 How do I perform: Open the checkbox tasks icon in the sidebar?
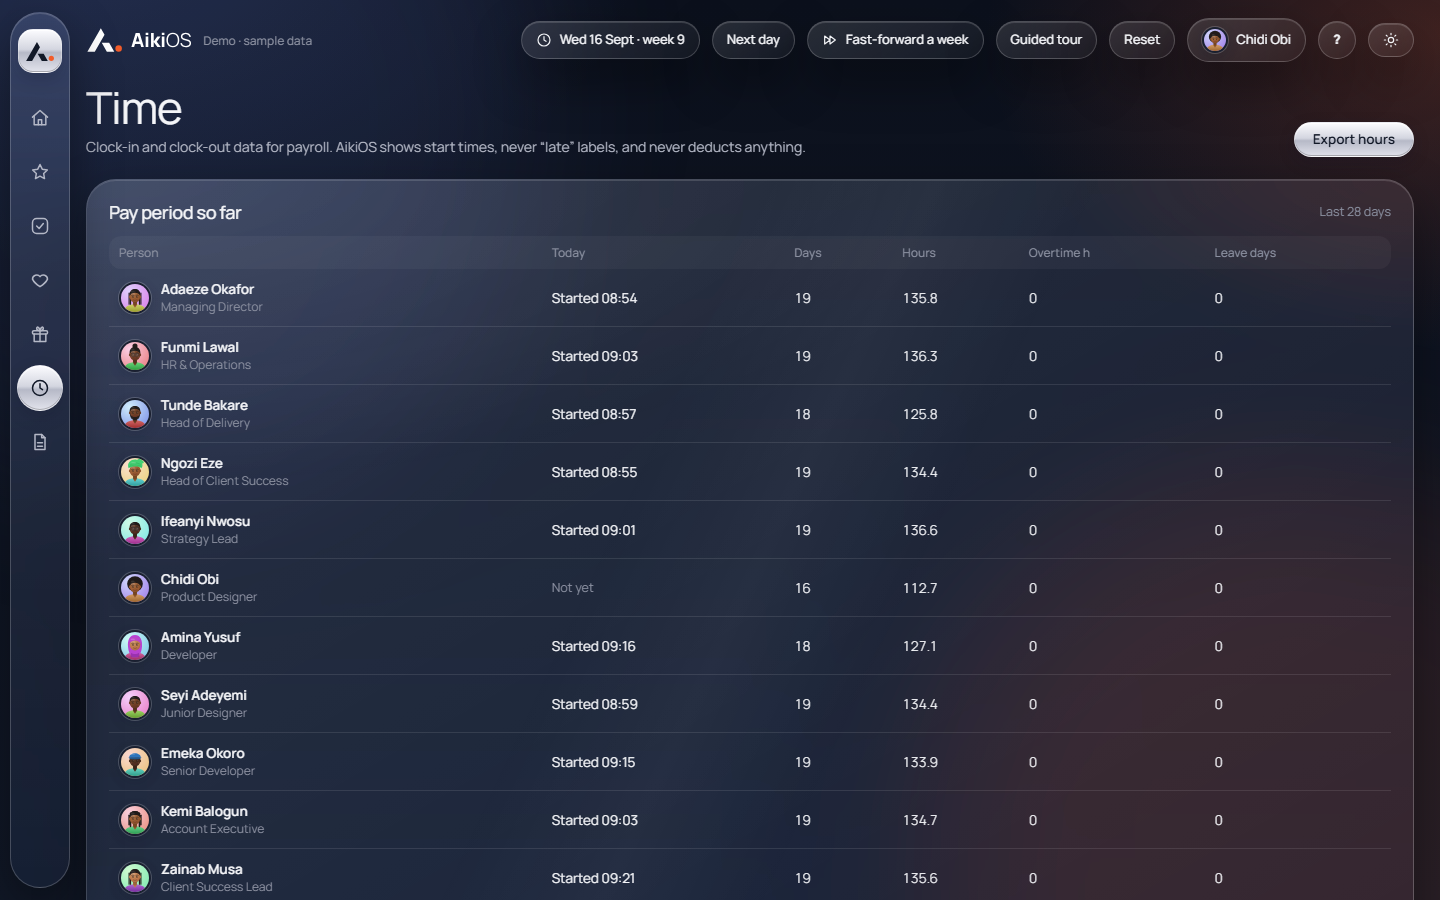40,226
